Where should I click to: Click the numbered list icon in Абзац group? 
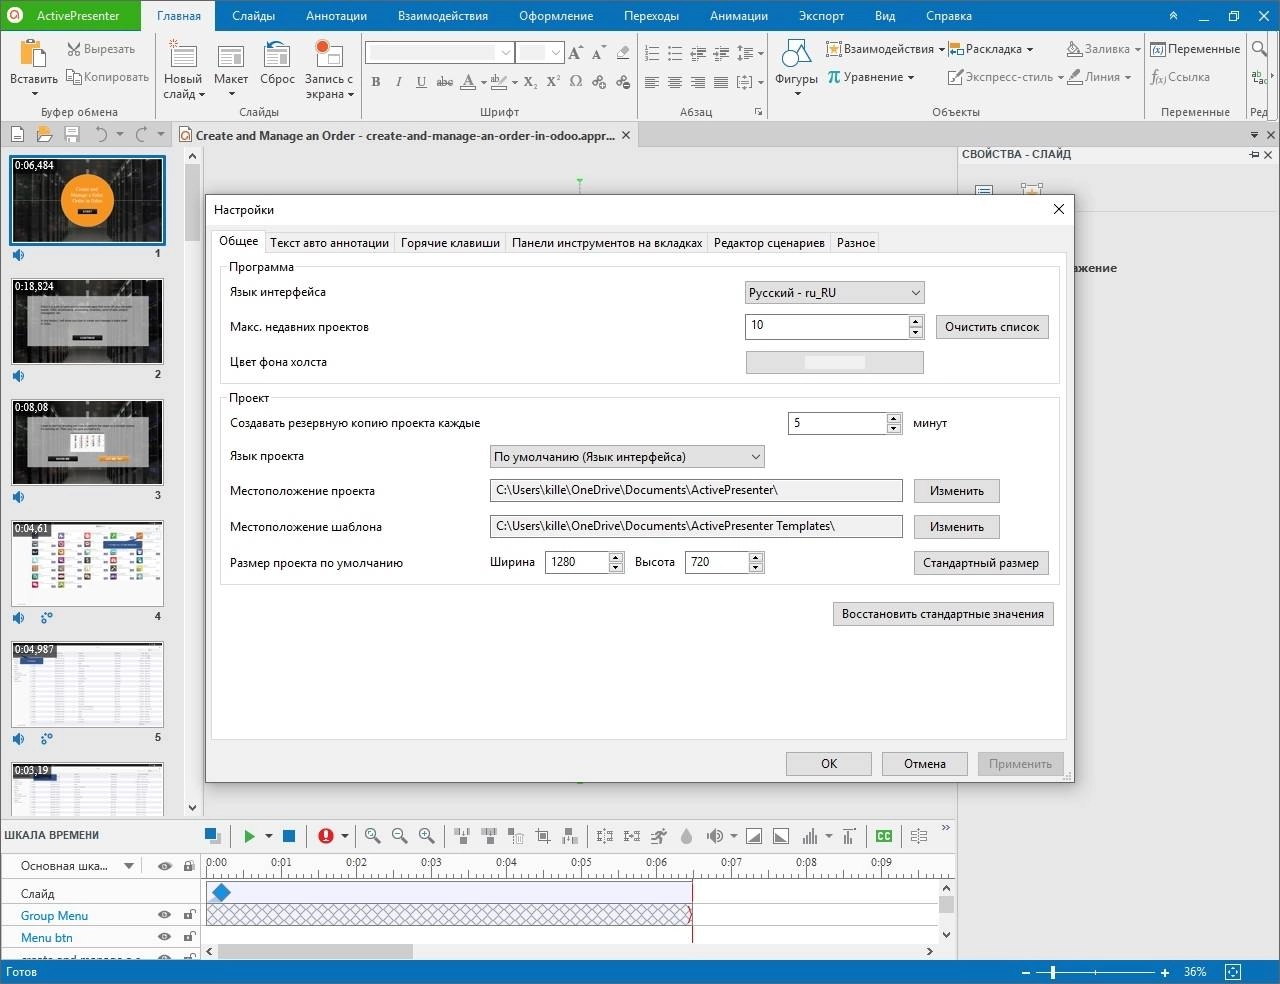click(x=652, y=53)
